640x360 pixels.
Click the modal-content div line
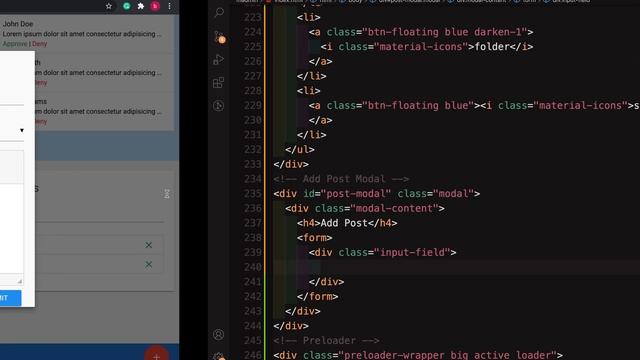coord(364,208)
